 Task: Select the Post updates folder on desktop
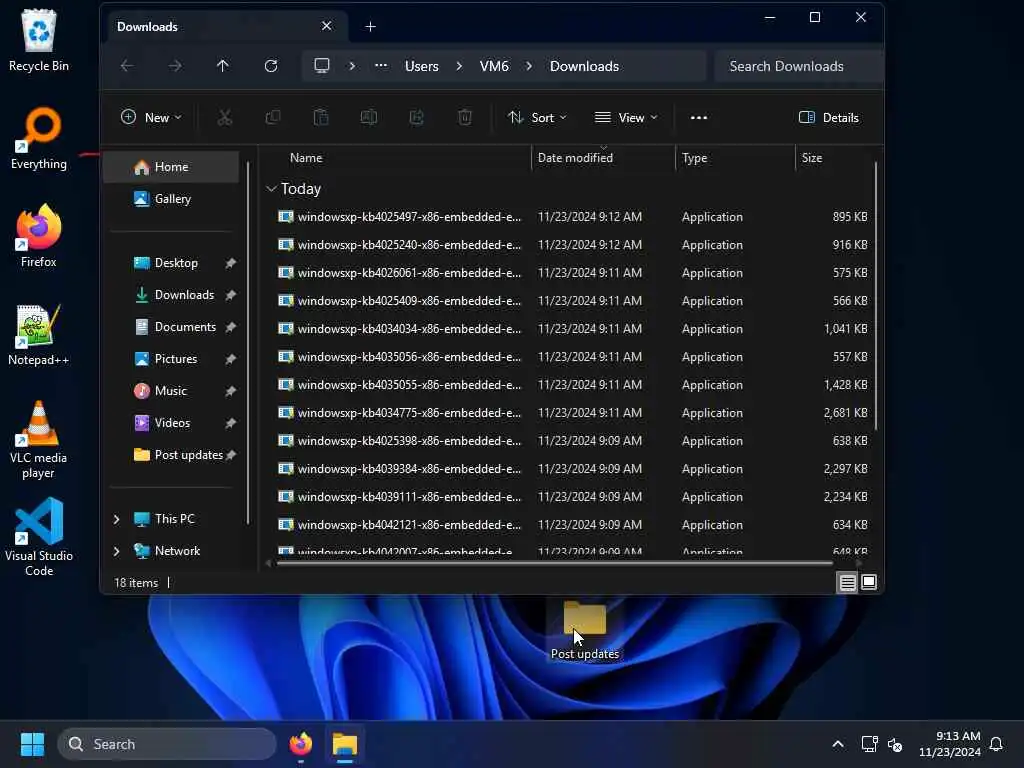[584, 630]
